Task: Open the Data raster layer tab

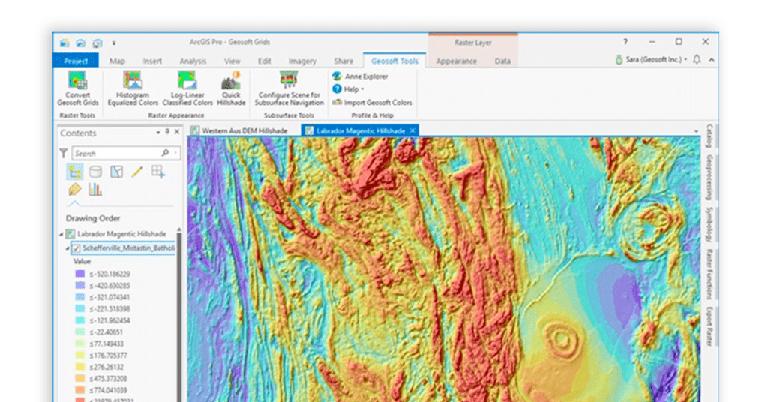Action: point(503,61)
